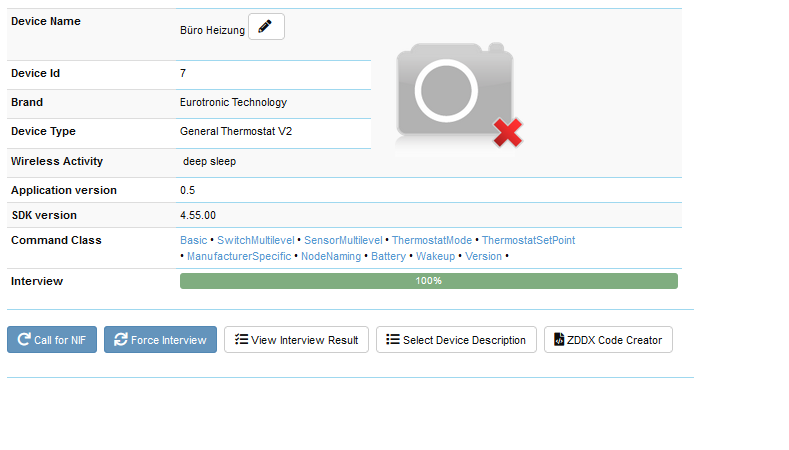
Task: Open the Version command class link
Action: pyautogui.click(x=484, y=256)
